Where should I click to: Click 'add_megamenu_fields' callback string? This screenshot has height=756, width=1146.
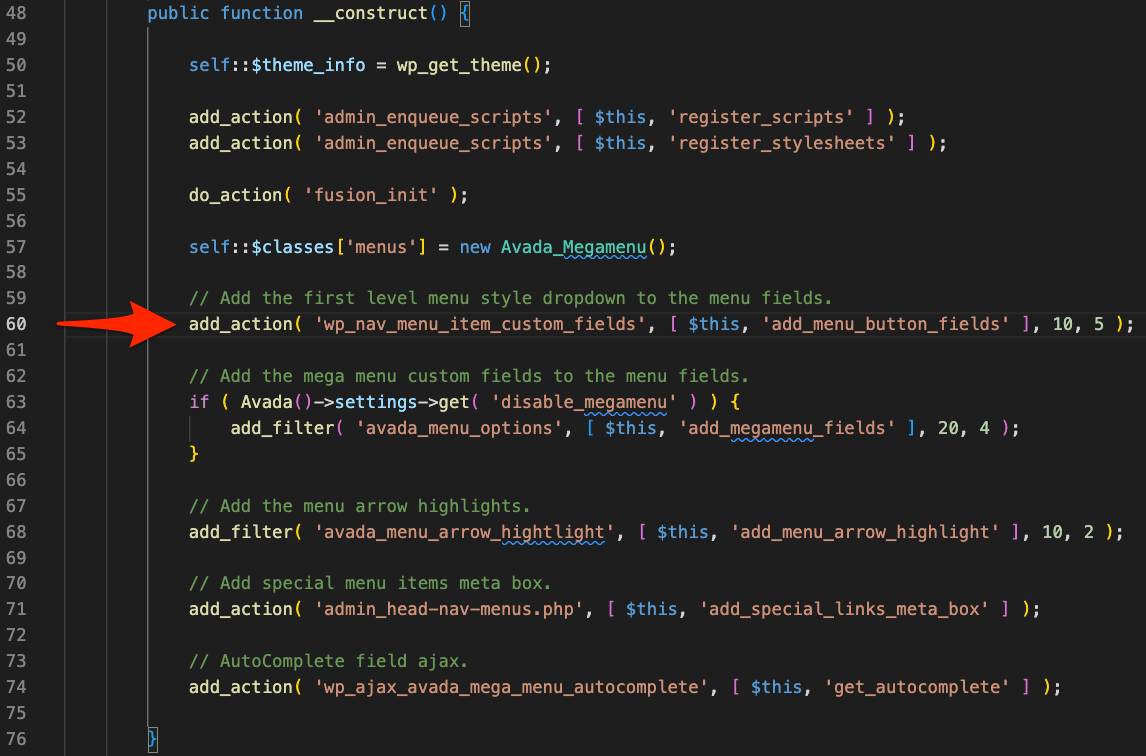click(786, 428)
